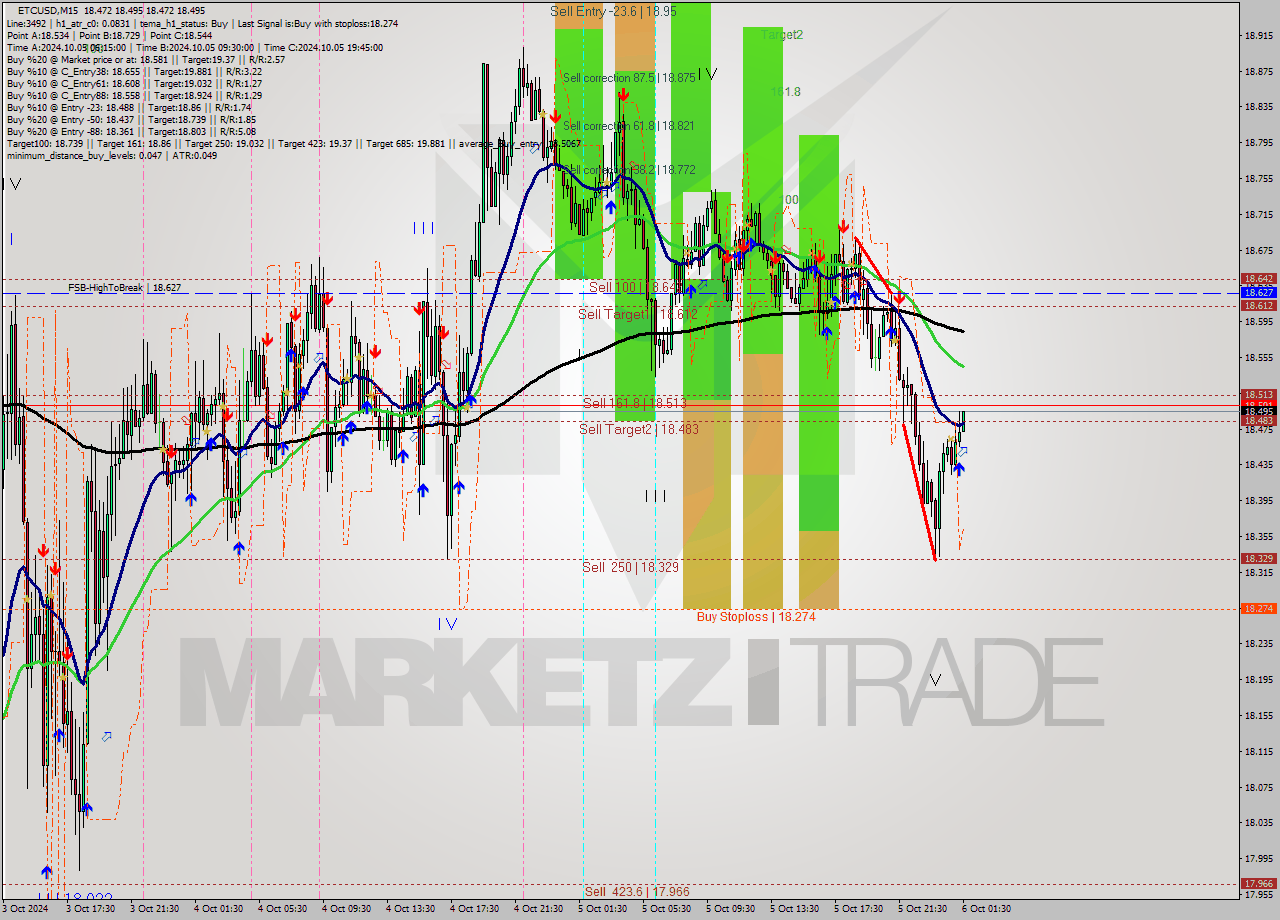This screenshot has width=1280, height=920.
Task: Click the '3 Oct 2024' time axis label
Action: 25,909
